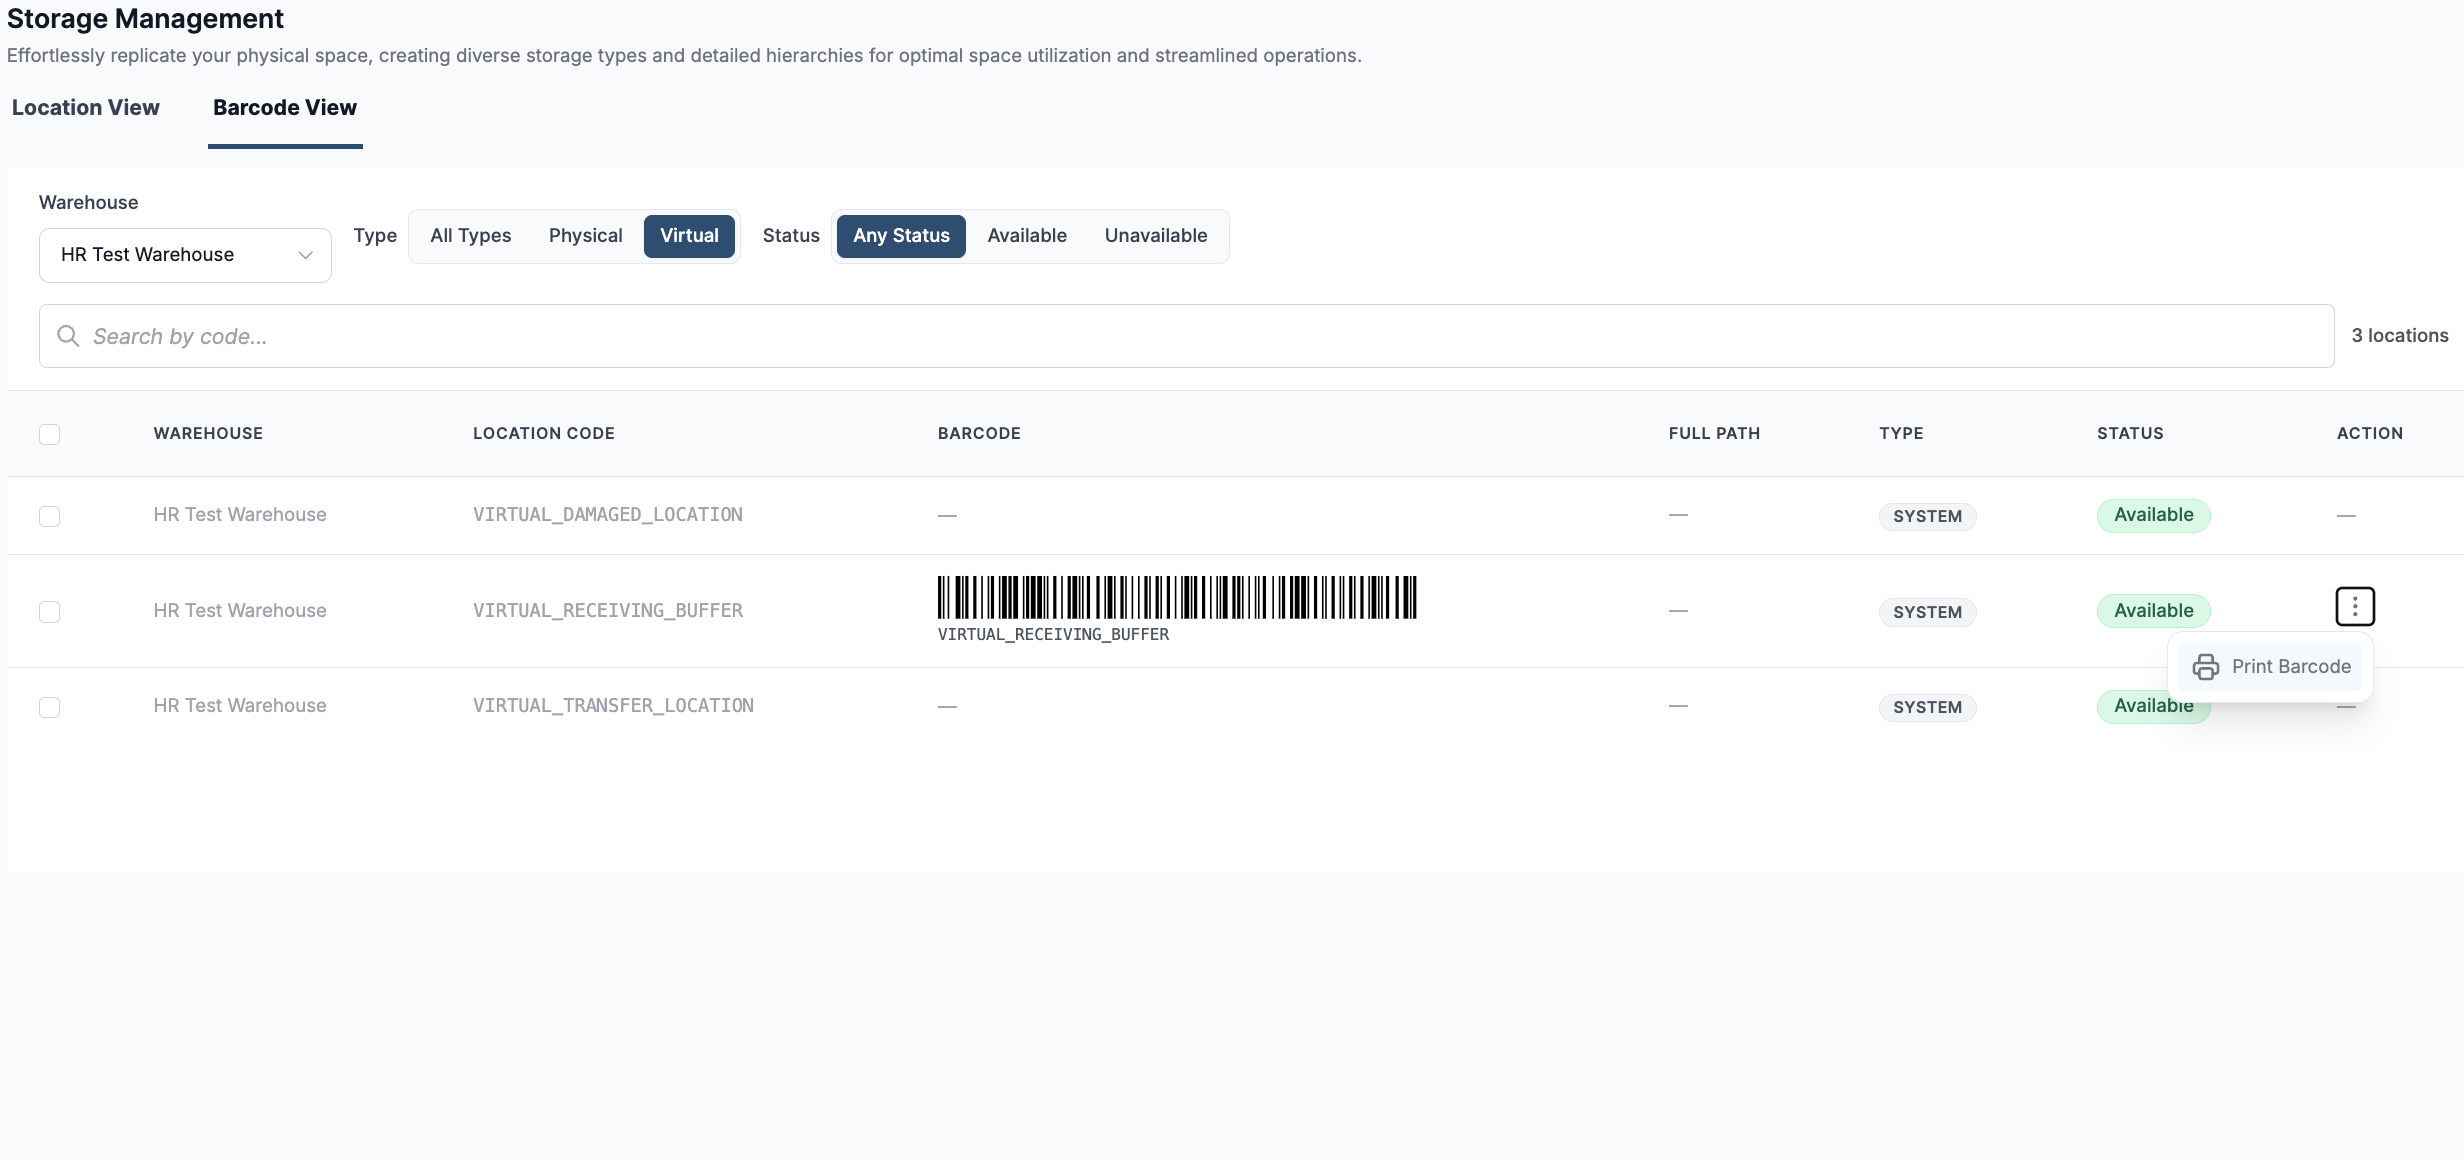
Task: Filter type by Physical
Action: click(x=585, y=236)
